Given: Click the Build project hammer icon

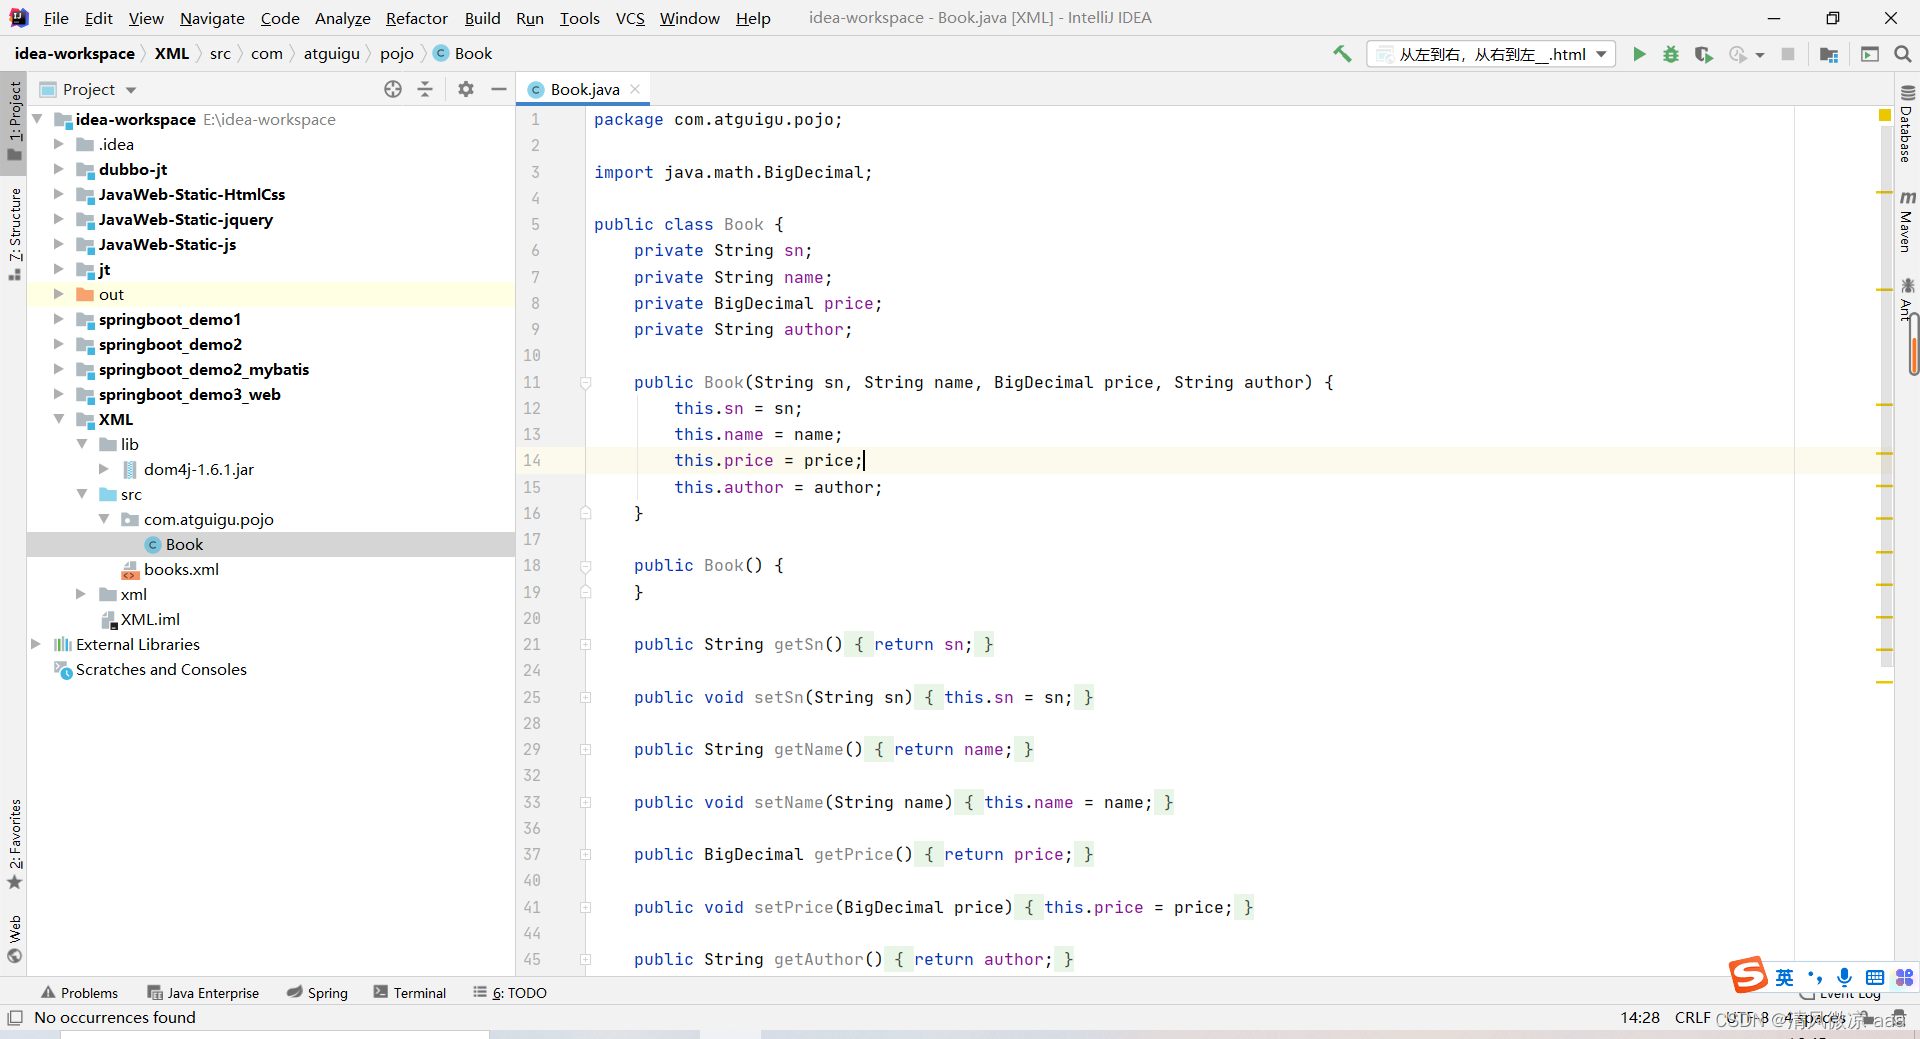Looking at the screenshot, I should (x=1342, y=54).
